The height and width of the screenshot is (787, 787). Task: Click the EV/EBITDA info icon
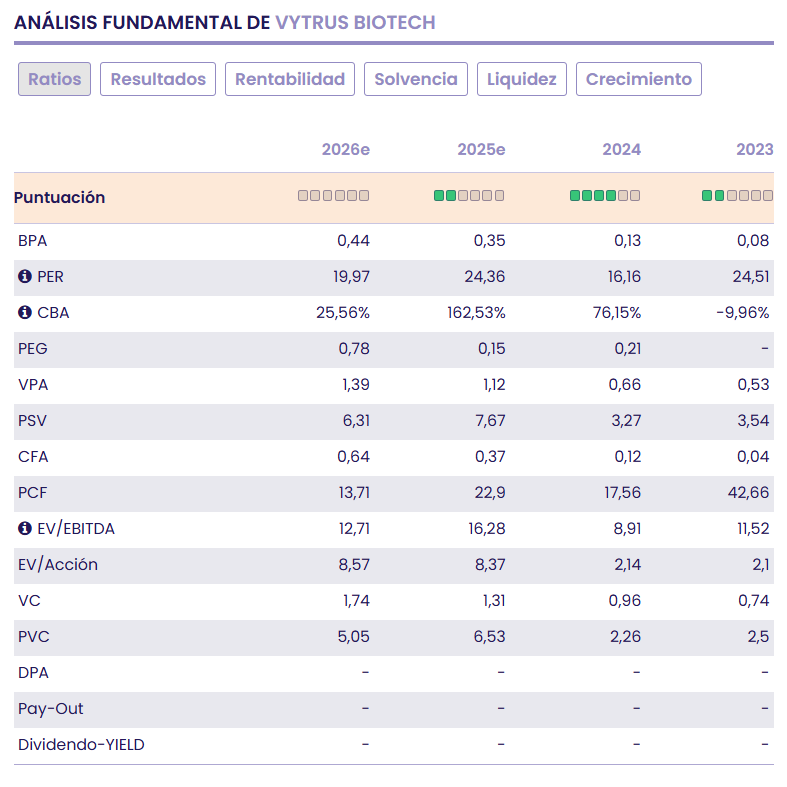point(25,529)
